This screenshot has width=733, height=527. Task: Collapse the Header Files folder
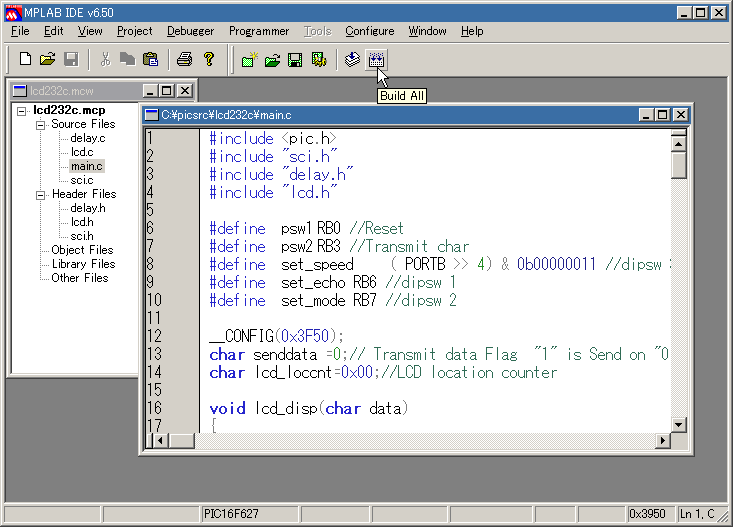click(41, 195)
